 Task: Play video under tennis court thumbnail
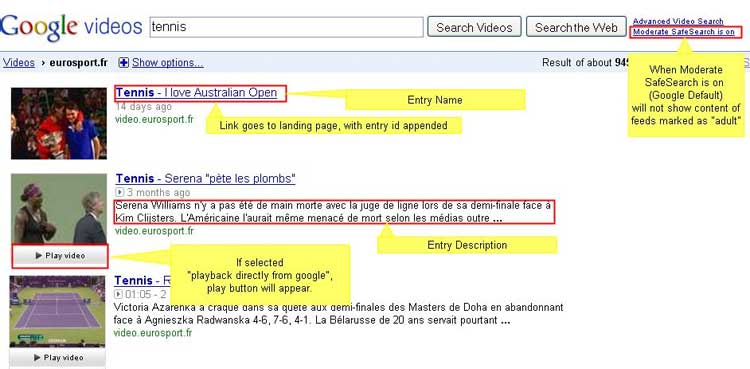58,358
